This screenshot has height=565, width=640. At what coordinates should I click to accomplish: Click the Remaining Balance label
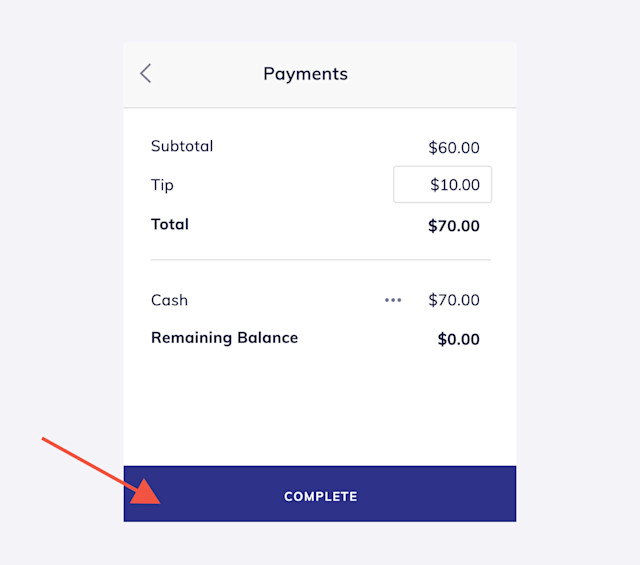click(224, 338)
